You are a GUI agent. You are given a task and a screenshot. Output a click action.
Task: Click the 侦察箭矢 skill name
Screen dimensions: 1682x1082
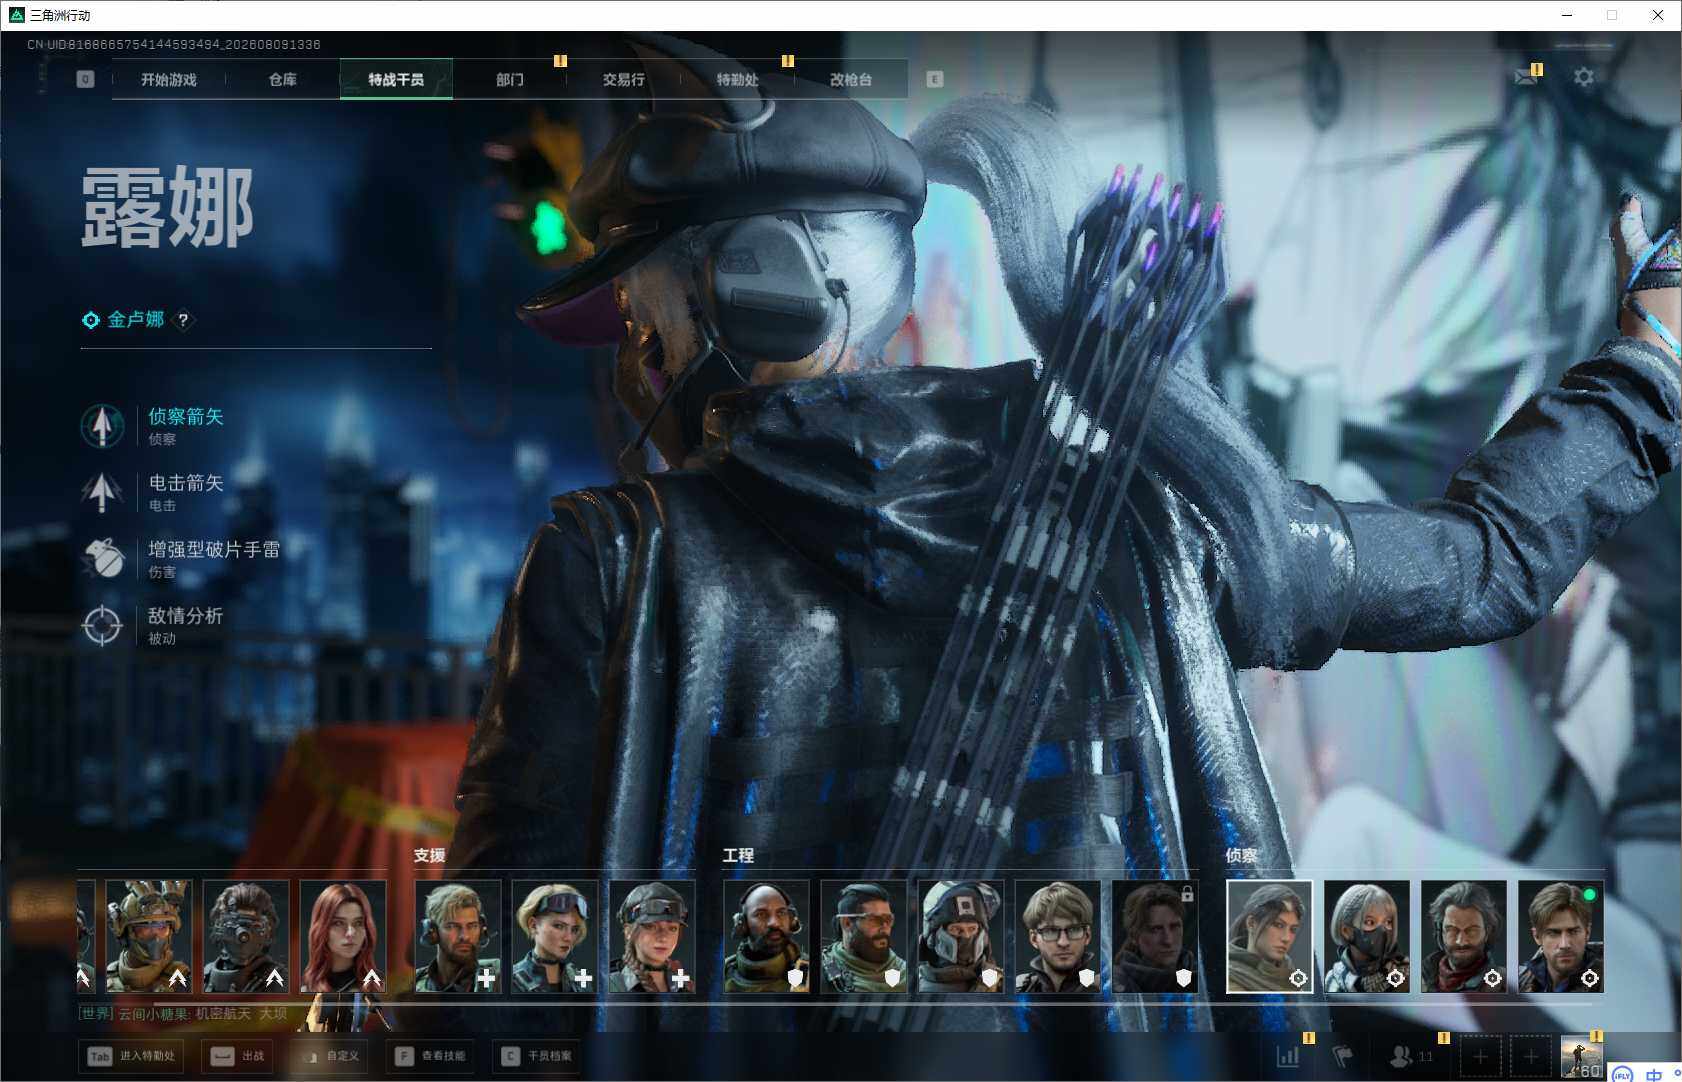coord(186,416)
